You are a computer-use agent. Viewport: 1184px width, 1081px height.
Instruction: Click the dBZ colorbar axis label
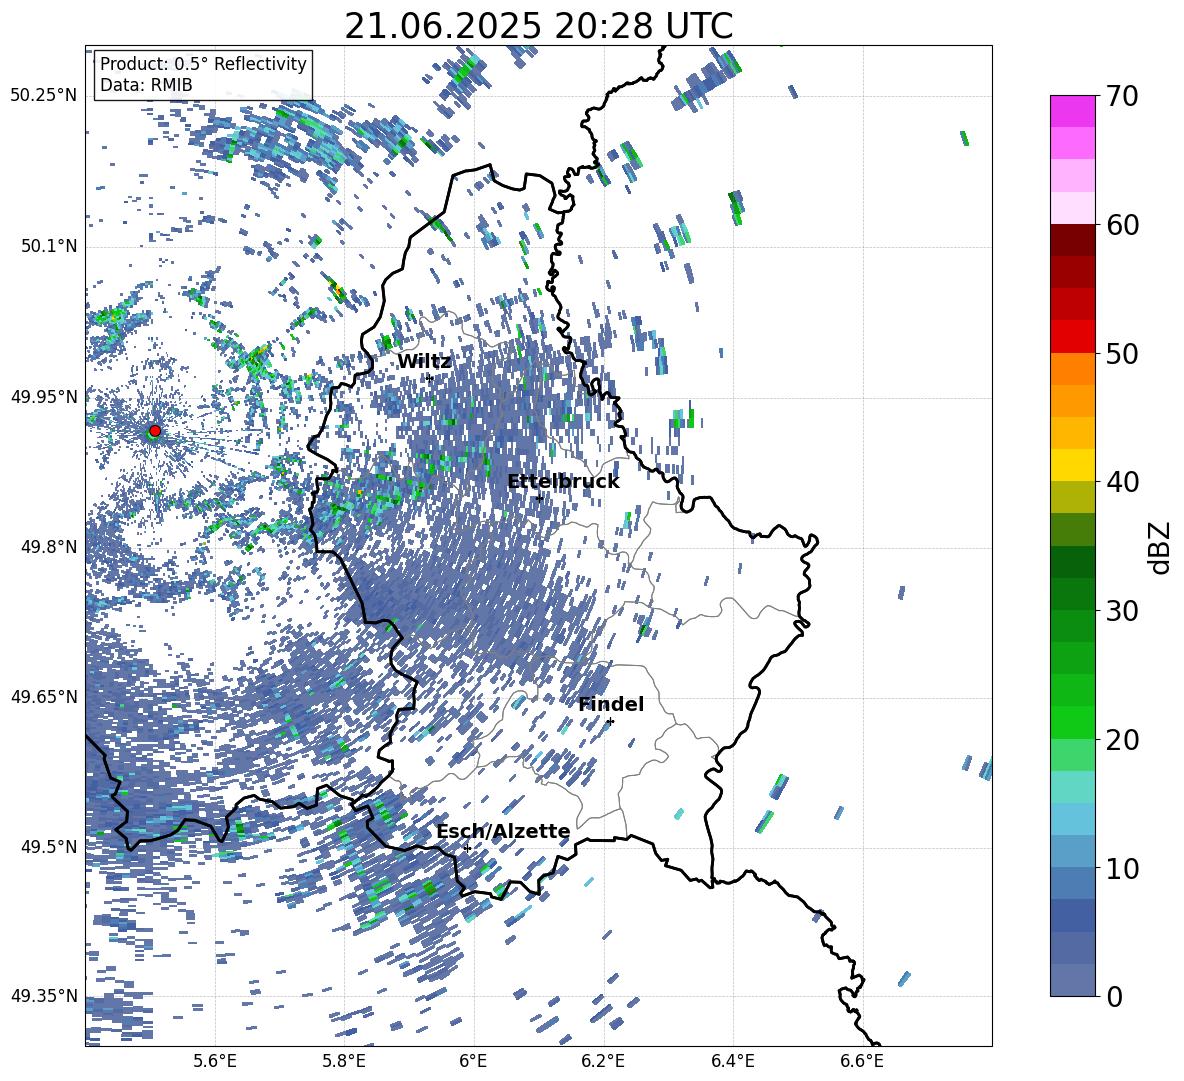click(1160, 547)
